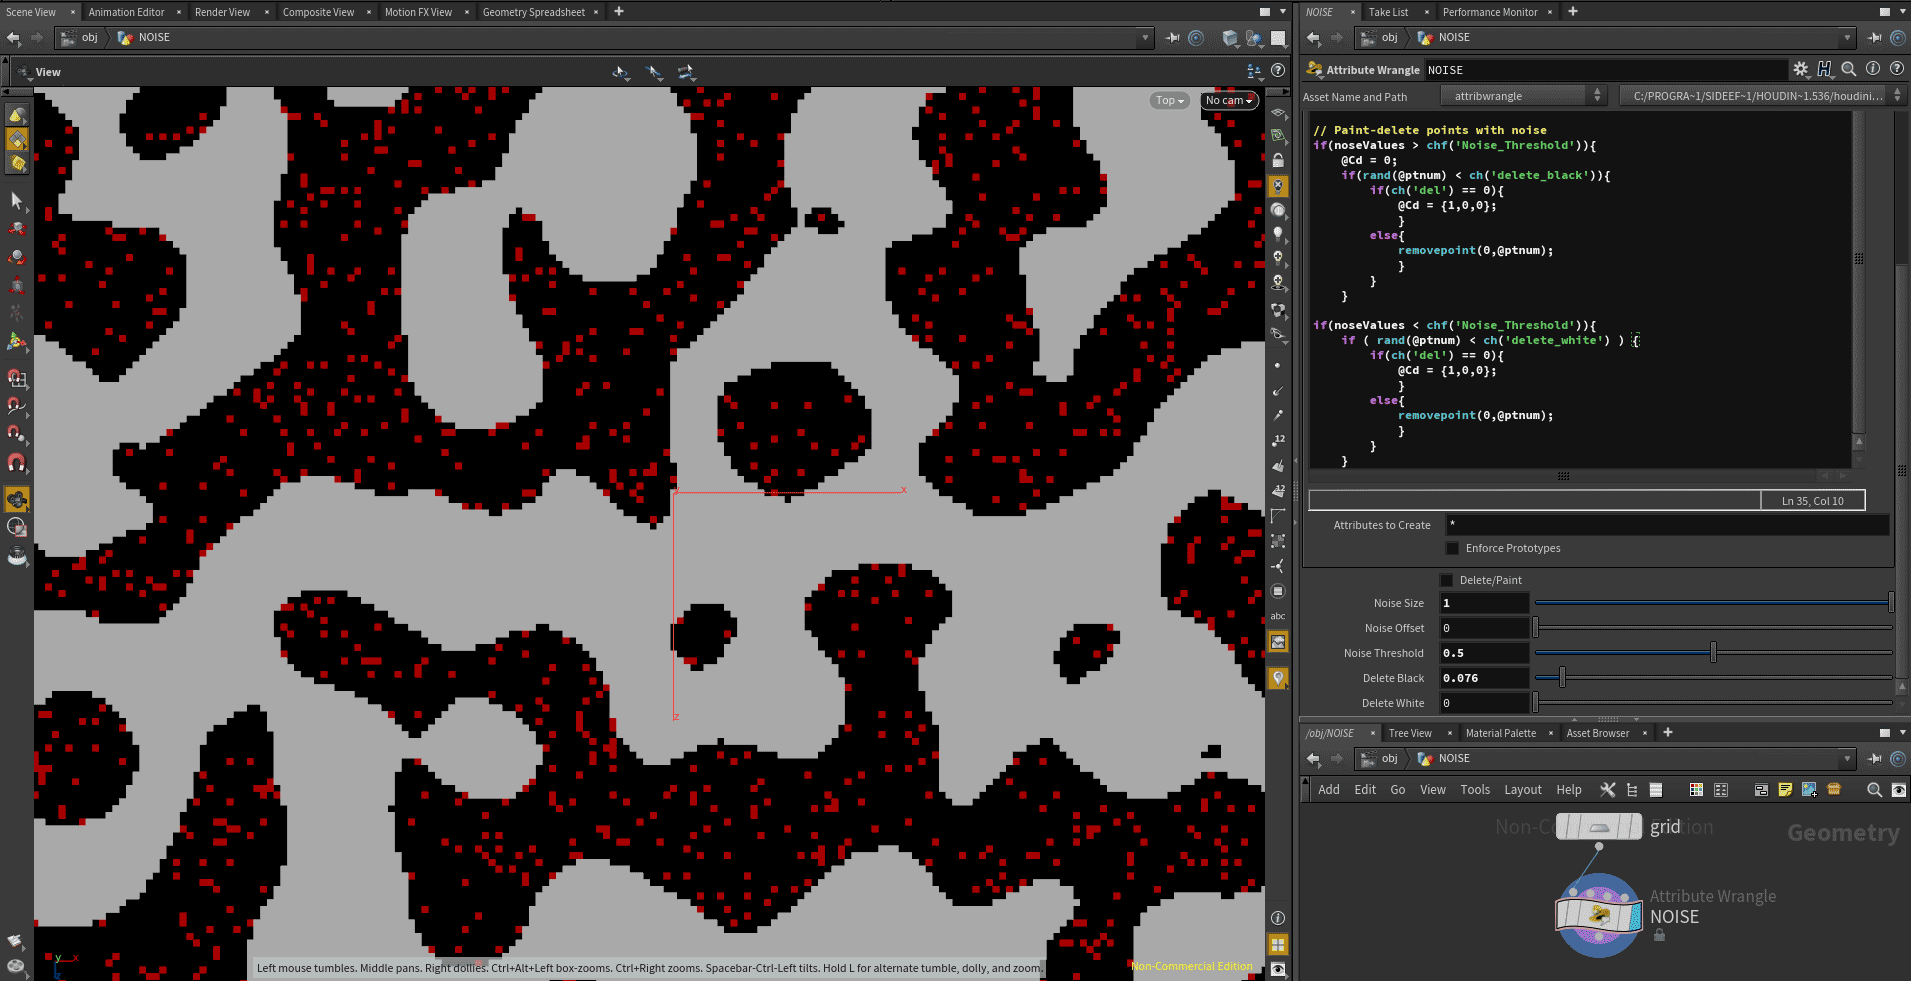
Task: Click the info icon in the Attribute Wrangle toolbar
Action: point(1873,69)
